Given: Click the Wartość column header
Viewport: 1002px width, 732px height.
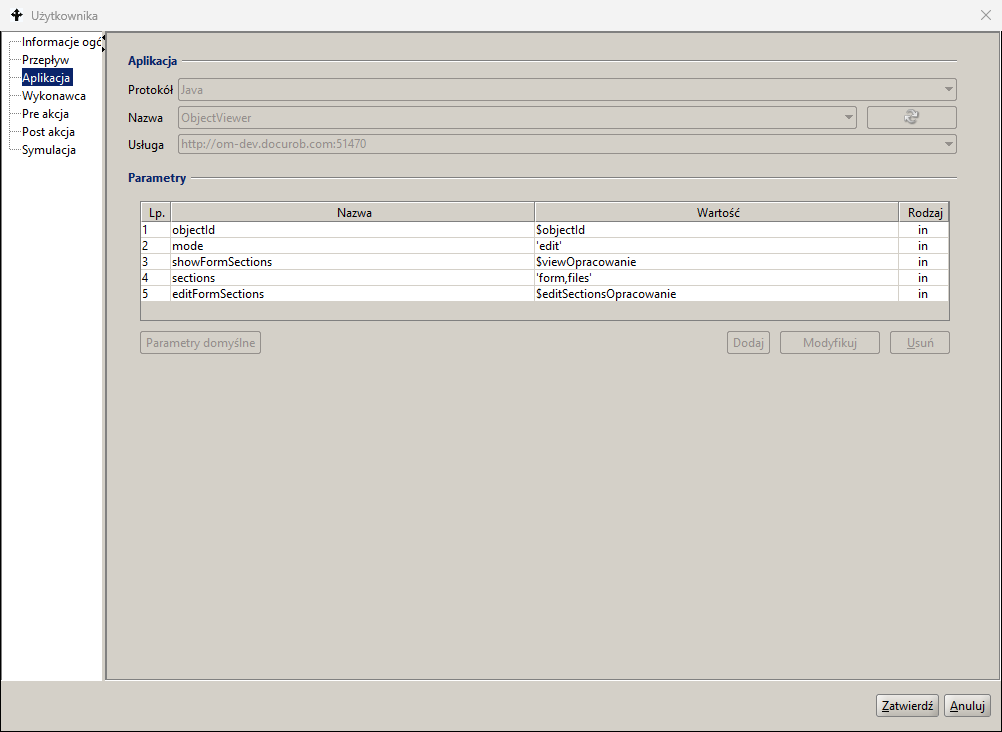Looking at the screenshot, I should 716,212.
